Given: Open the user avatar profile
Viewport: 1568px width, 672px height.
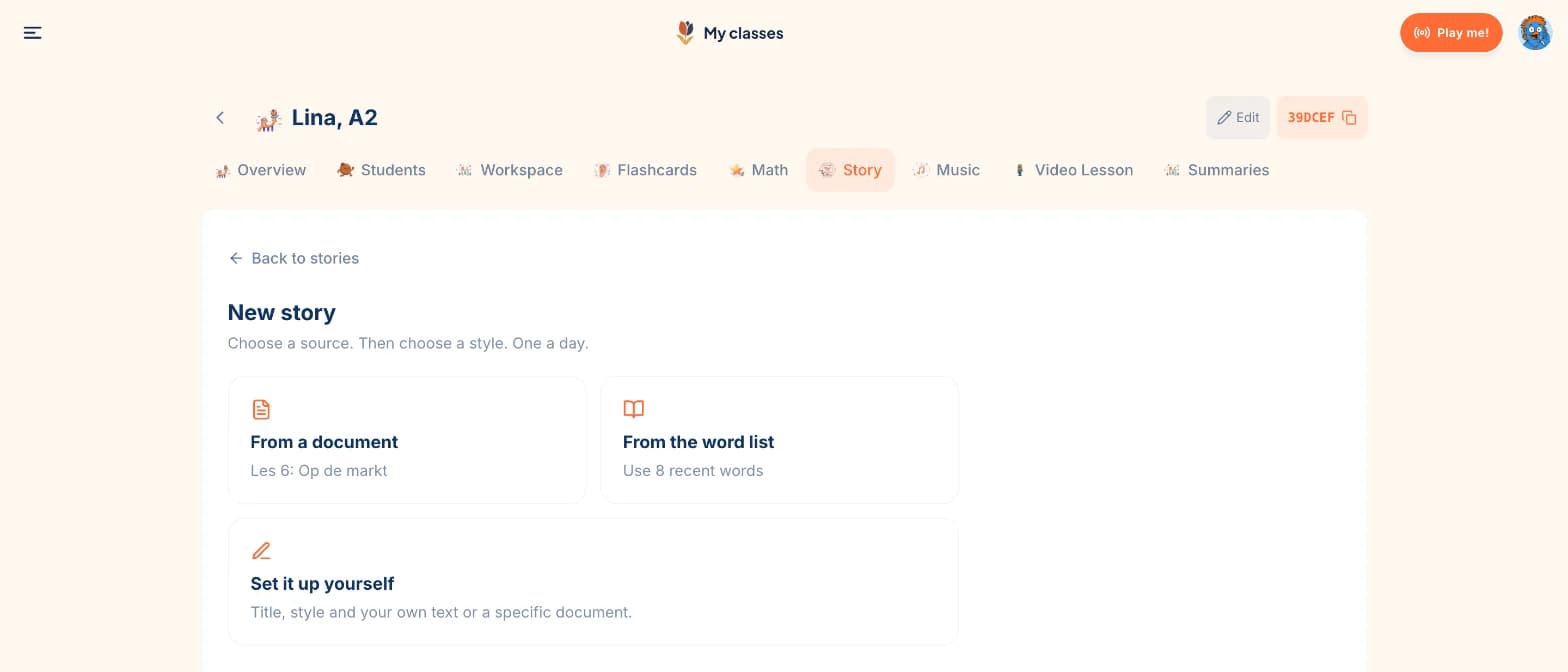Looking at the screenshot, I should 1535,33.
